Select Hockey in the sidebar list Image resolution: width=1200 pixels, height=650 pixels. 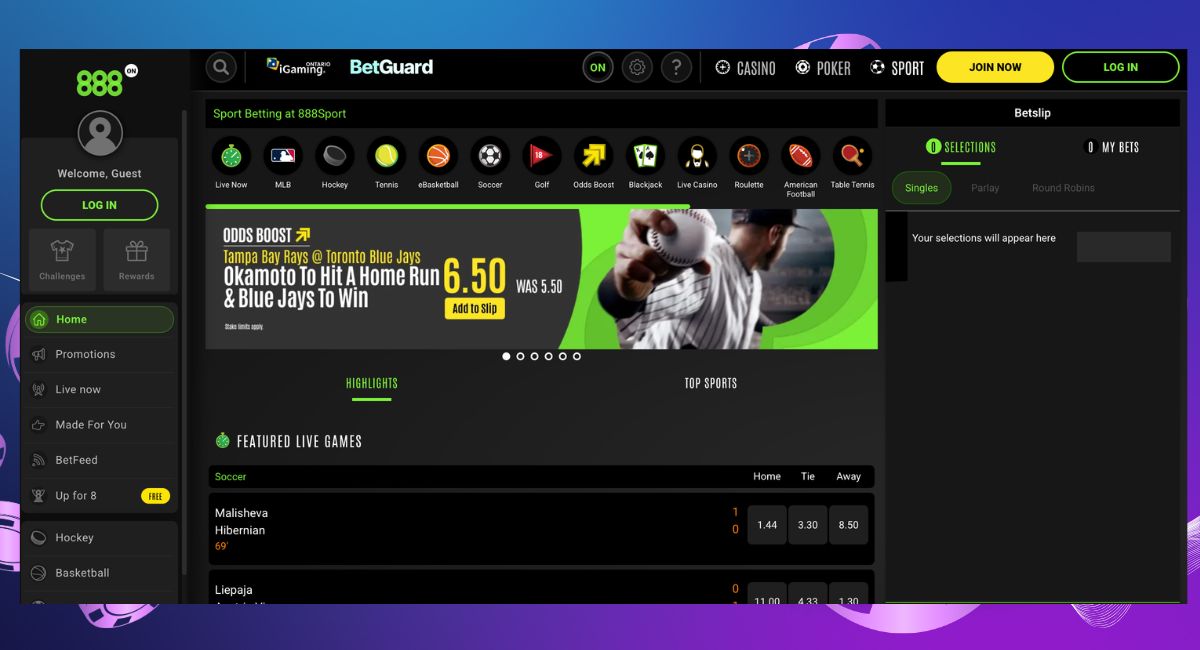99,538
